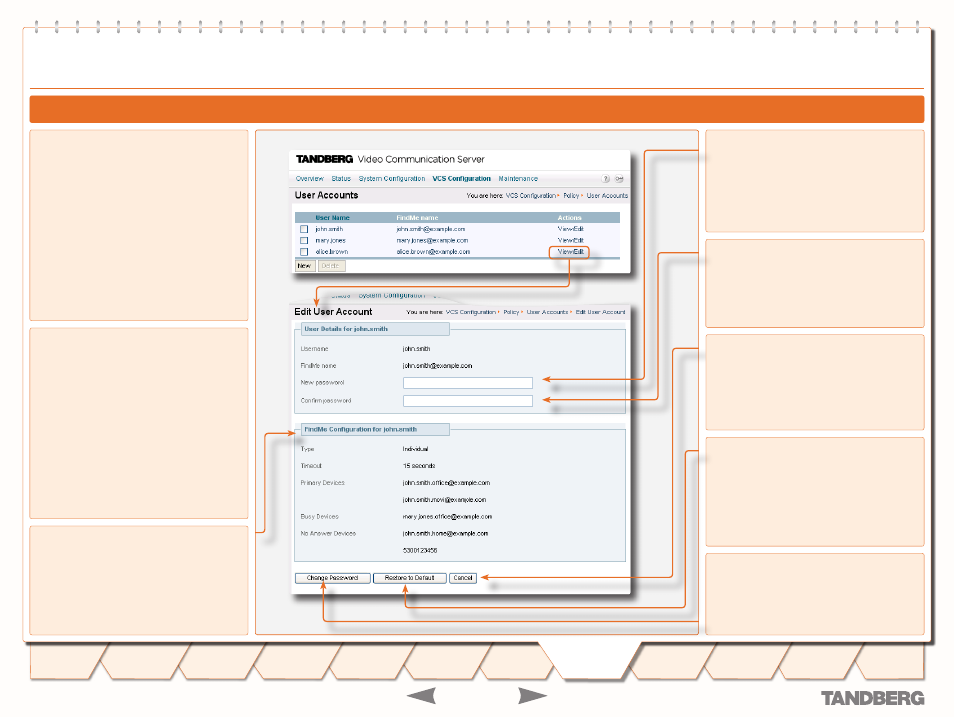Click the john.smith.office@example.com primary device
The height and width of the screenshot is (717, 954).
click(x=446, y=483)
